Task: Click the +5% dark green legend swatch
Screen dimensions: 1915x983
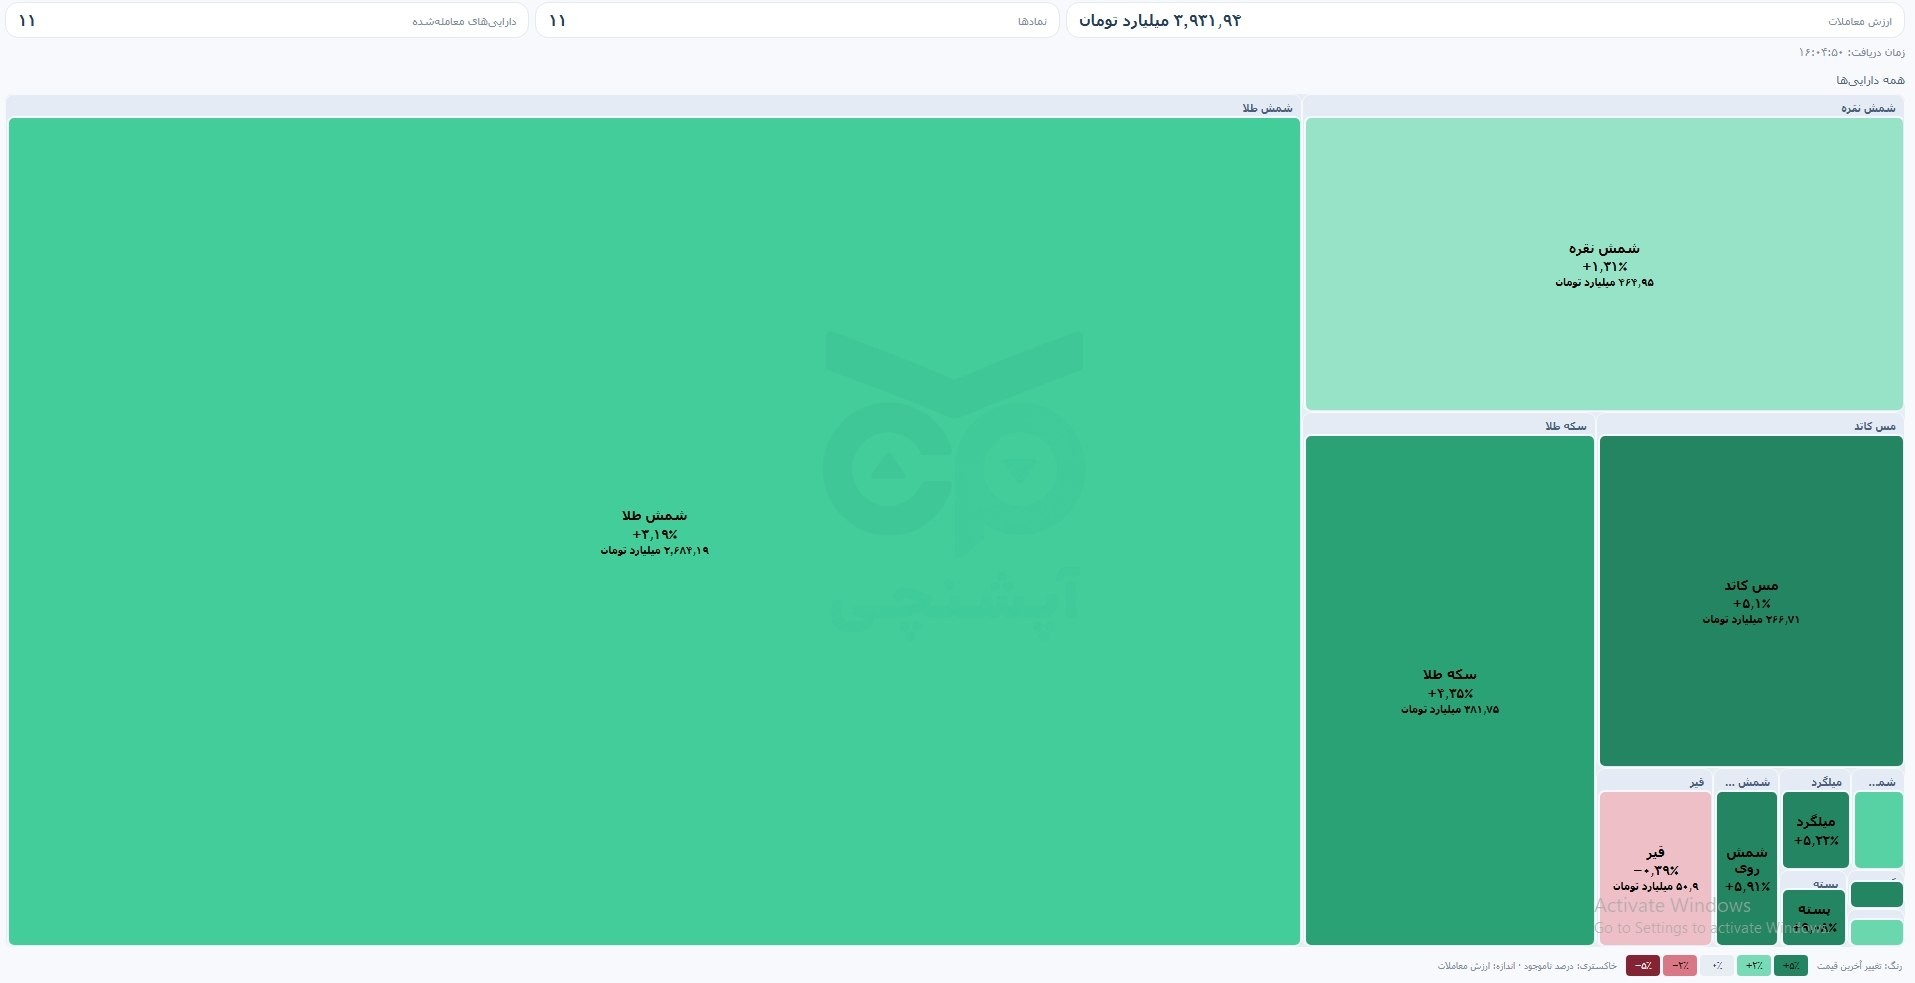Action: [1791, 966]
